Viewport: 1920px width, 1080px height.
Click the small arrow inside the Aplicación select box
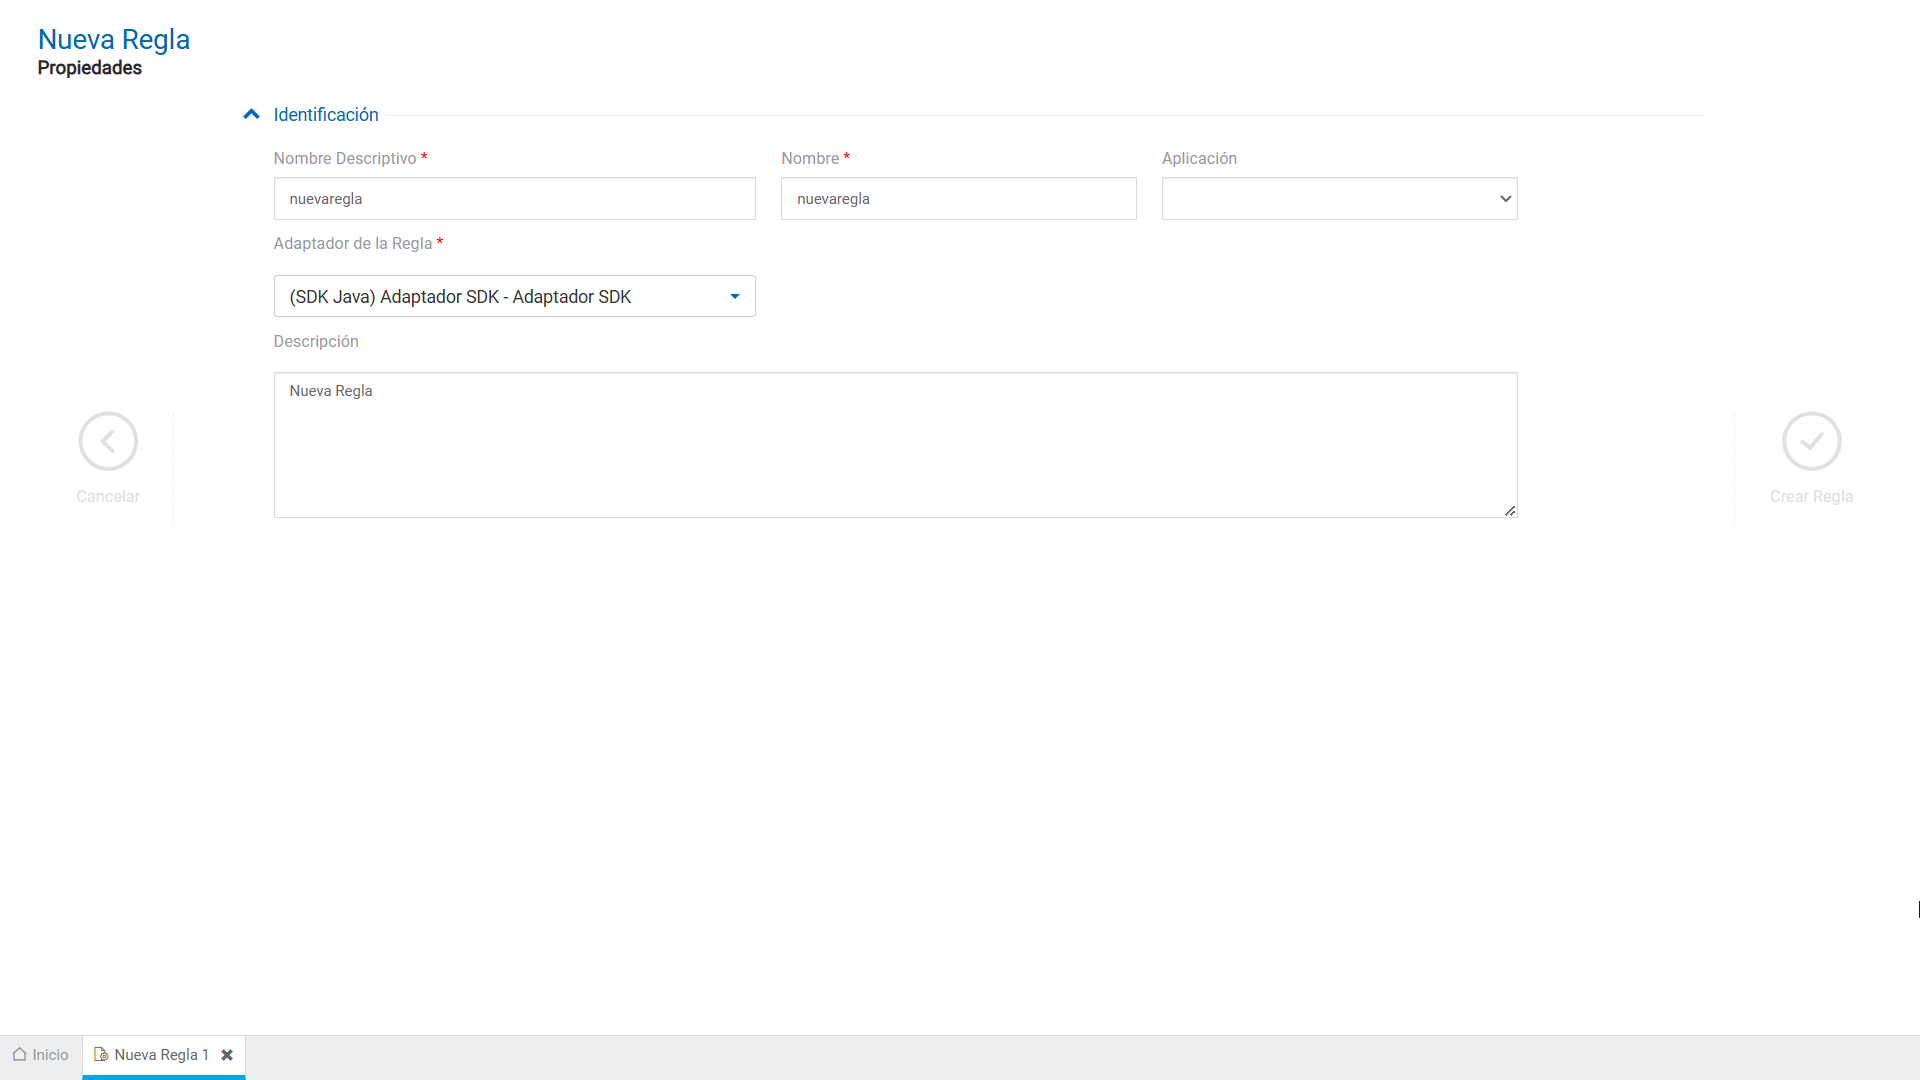(1505, 199)
